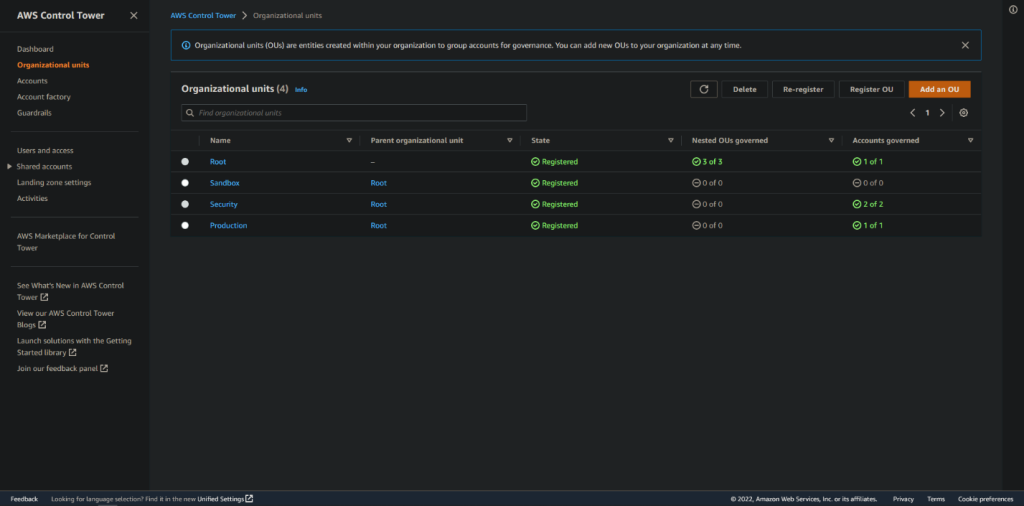The image size is (1024, 506).
Task: Open Terms link in footer
Action: tap(936, 499)
